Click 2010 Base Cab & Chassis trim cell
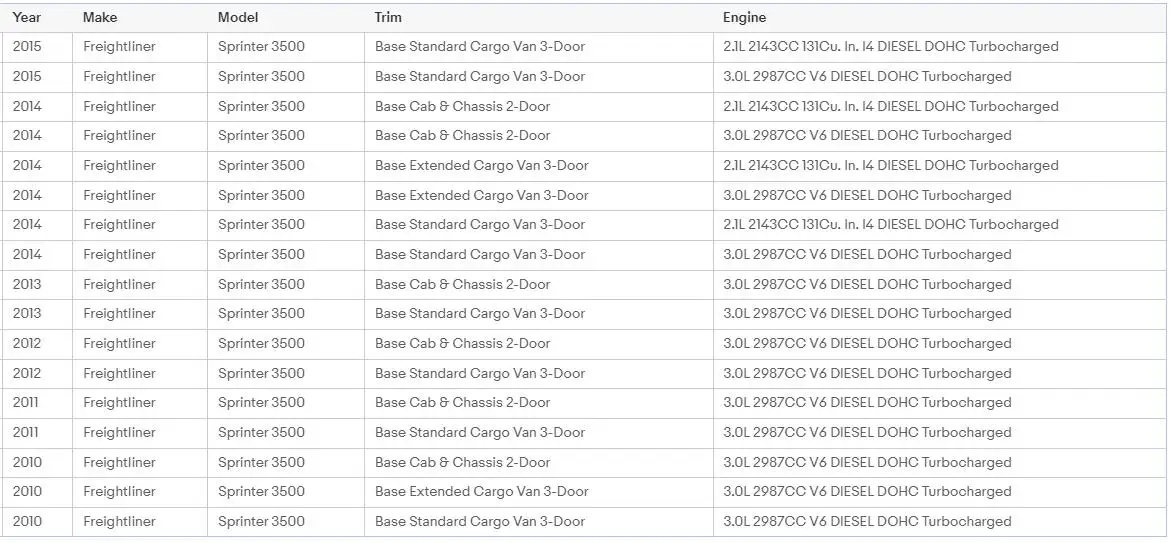The image size is (1171, 543). (463, 462)
